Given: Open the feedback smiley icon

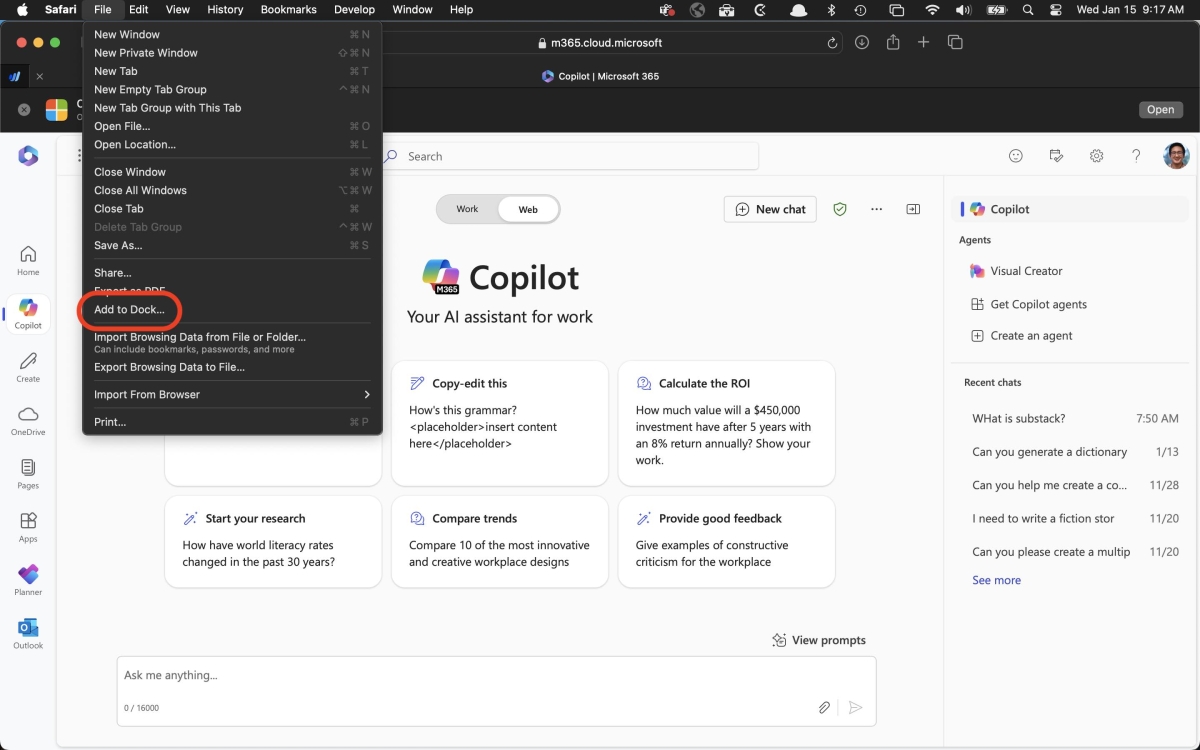Looking at the screenshot, I should [1016, 156].
